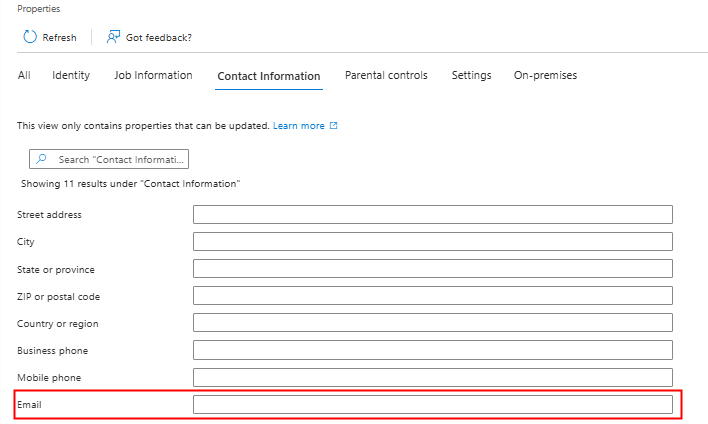Click the Learn more external link icon
Image resolution: width=708 pixels, height=424 pixels.
tap(334, 126)
